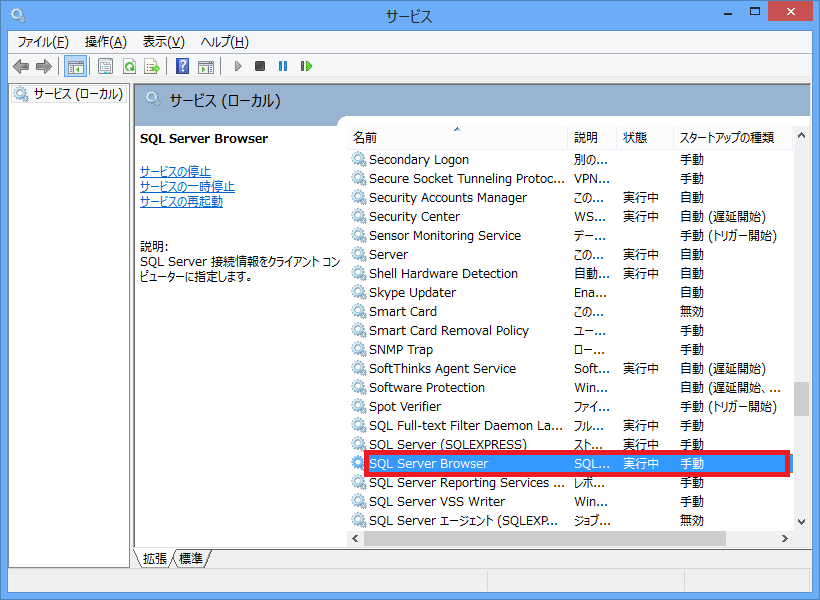Image resolution: width=820 pixels, height=600 pixels.
Task: Select the Secondary Logon service row
Action: tap(570, 160)
